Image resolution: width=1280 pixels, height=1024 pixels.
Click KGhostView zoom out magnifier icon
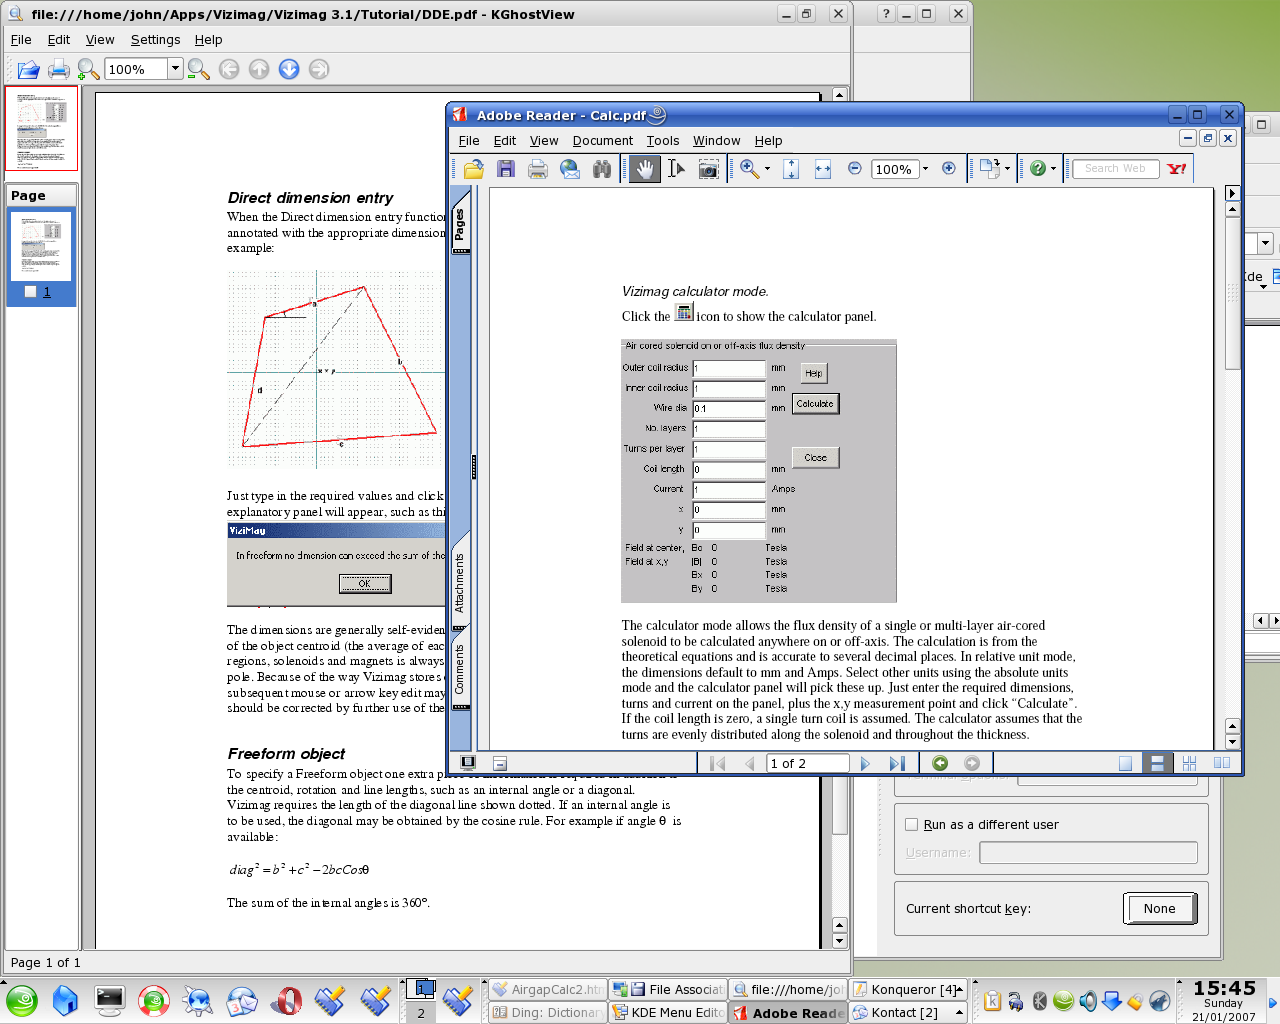pos(198,69)
